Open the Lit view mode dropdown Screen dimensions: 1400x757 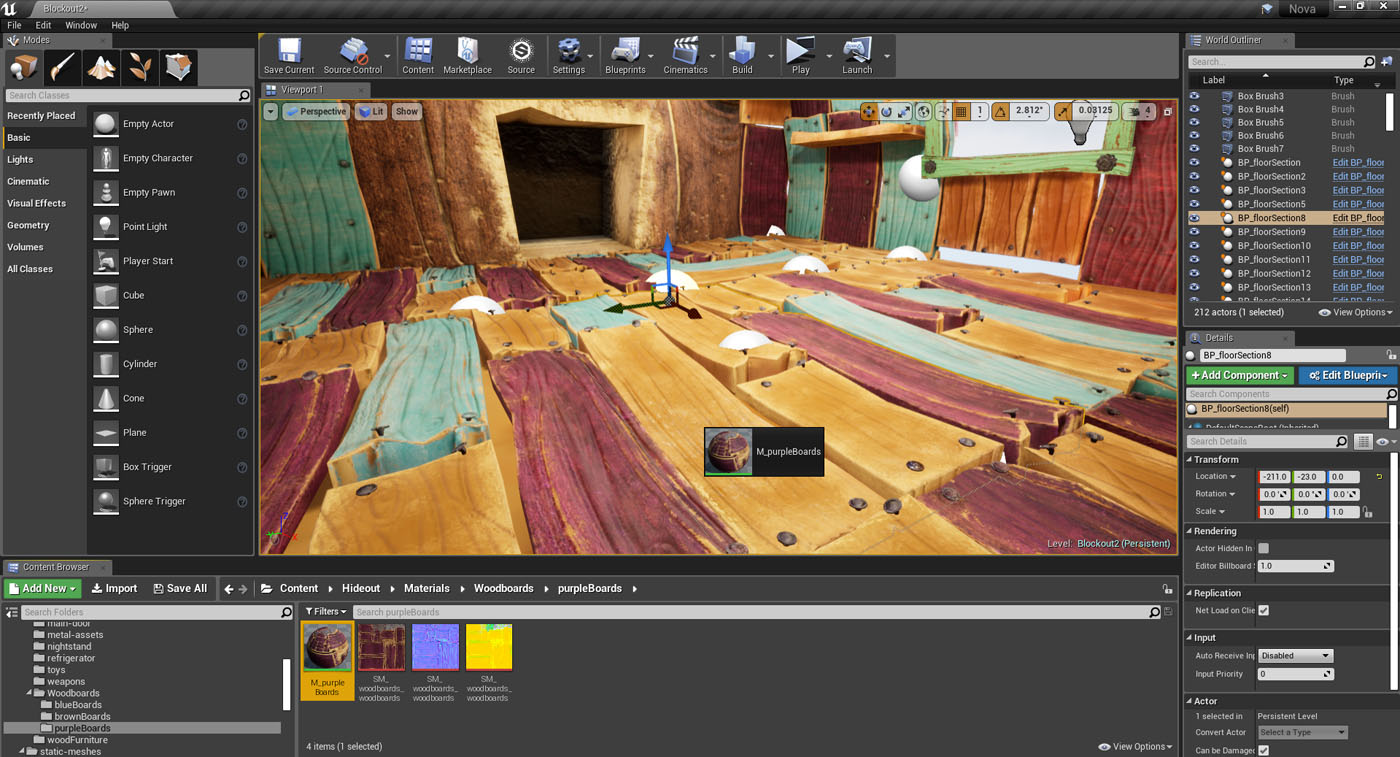point(371,112)
